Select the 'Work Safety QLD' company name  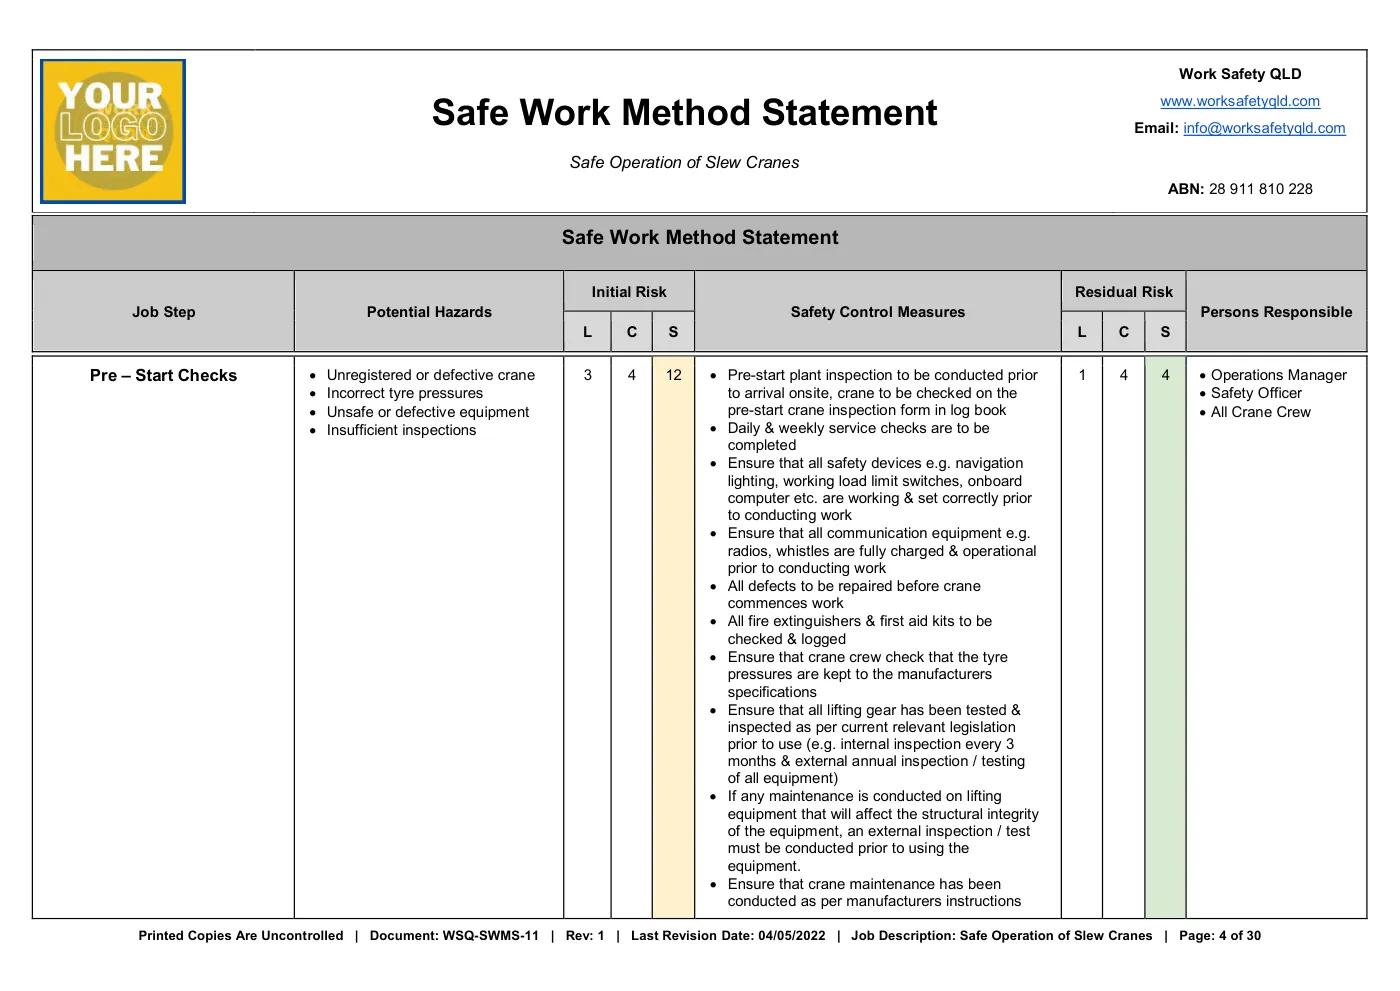tap(1240, 74)
